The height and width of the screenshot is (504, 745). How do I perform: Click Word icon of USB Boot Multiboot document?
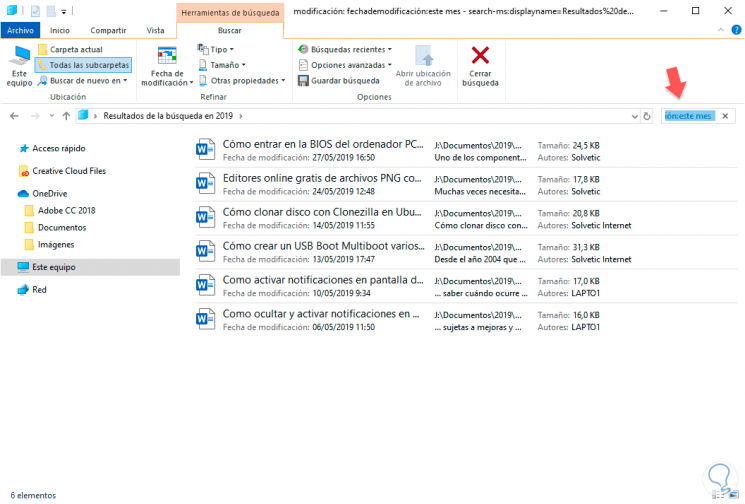[x=206, y=251]
